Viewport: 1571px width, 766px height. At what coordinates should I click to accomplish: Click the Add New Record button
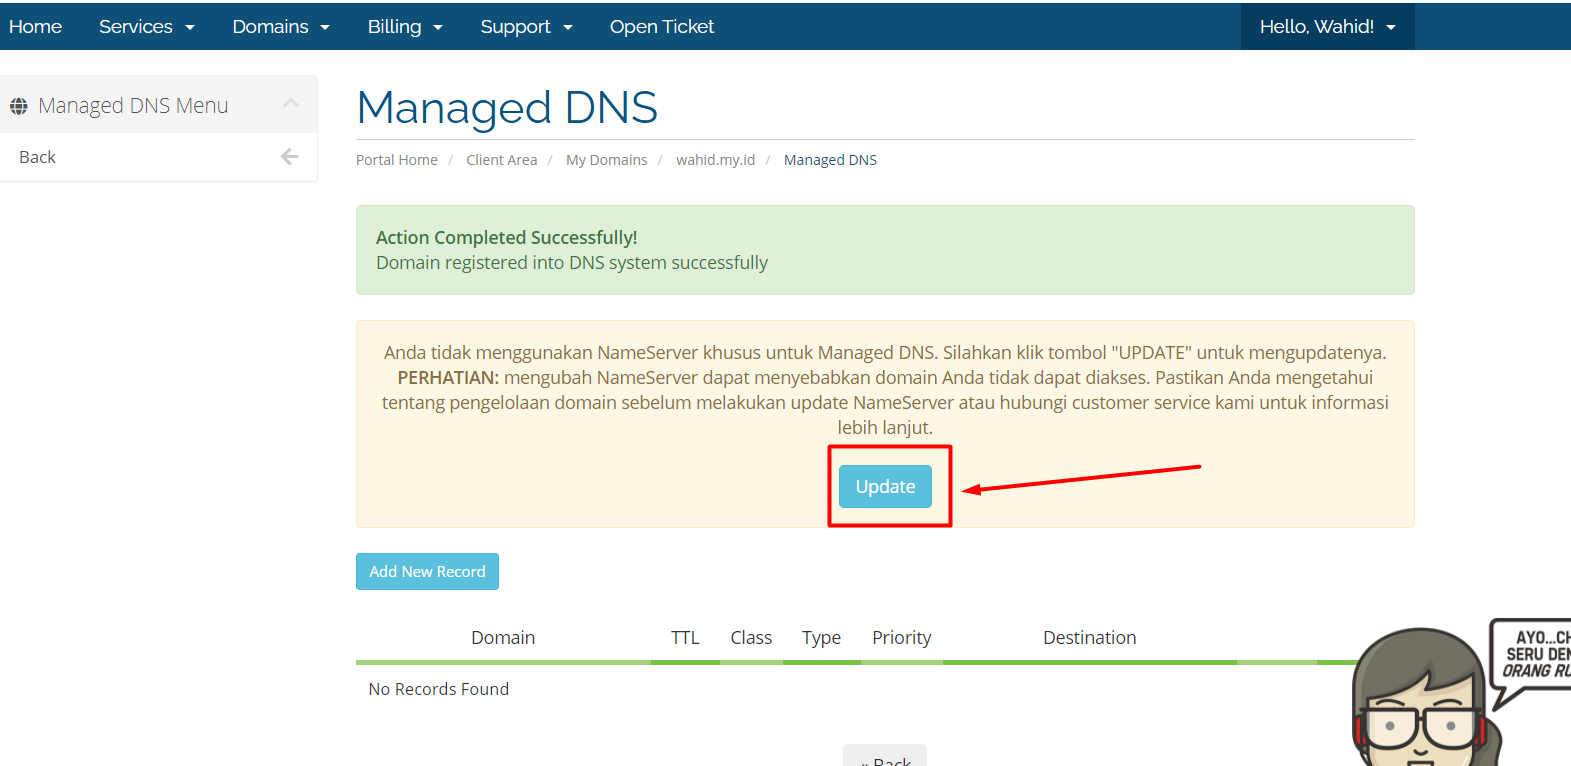[x=427, y=572]
